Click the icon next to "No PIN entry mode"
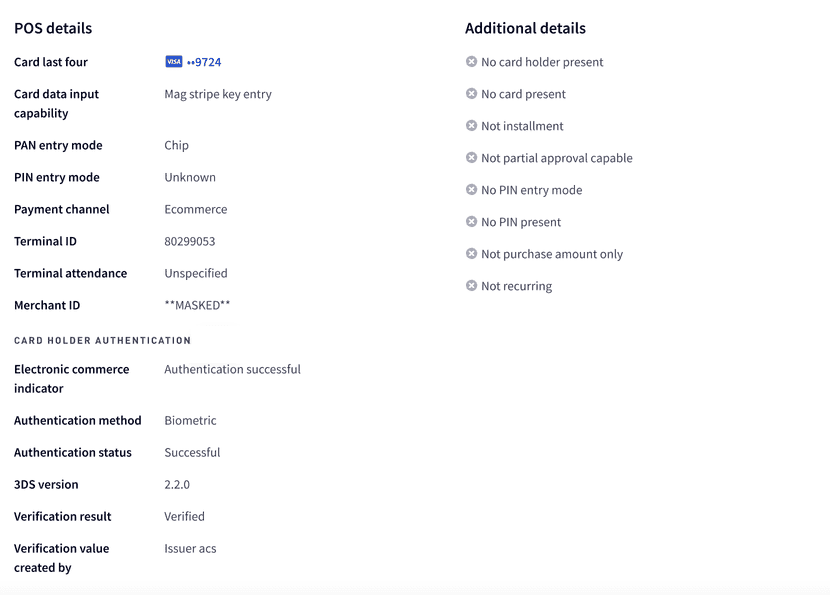This screenshot has height=595, width=830. pyautogui.click(x=469, y=190)
